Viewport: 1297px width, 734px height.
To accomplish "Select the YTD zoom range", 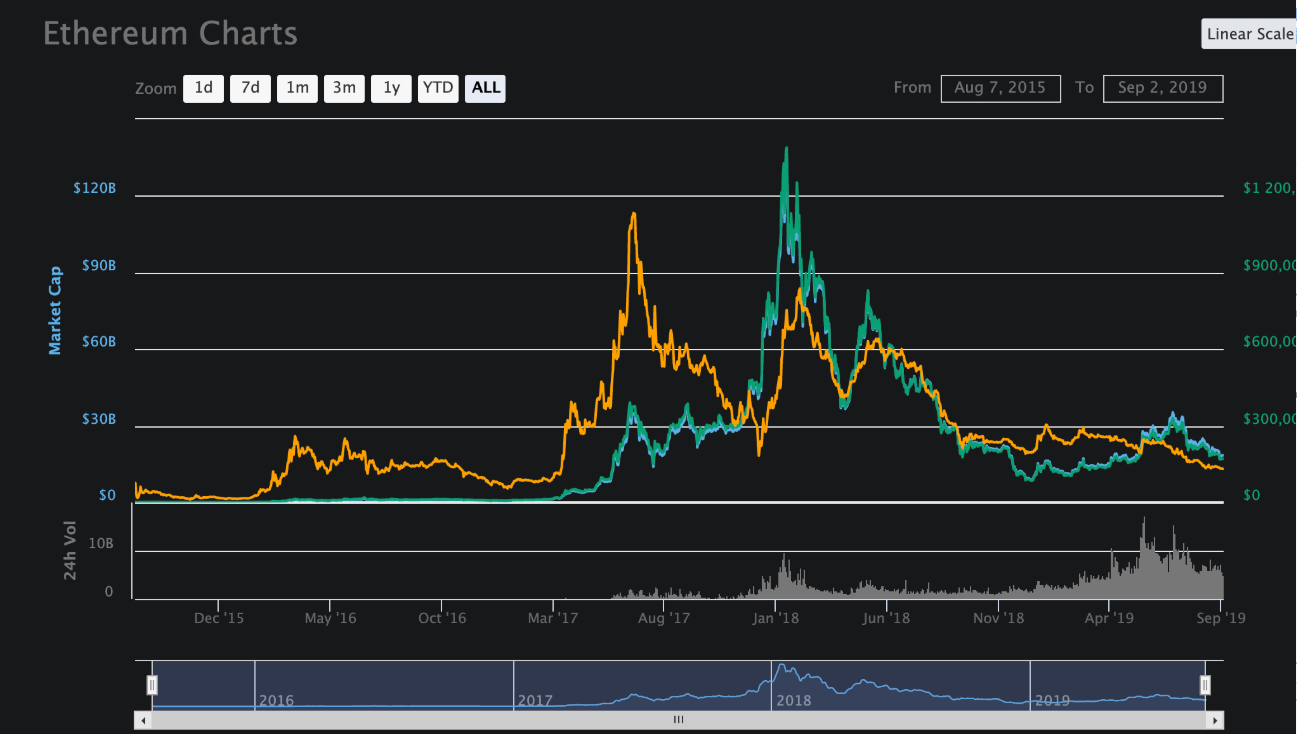I will pos(438,88).
